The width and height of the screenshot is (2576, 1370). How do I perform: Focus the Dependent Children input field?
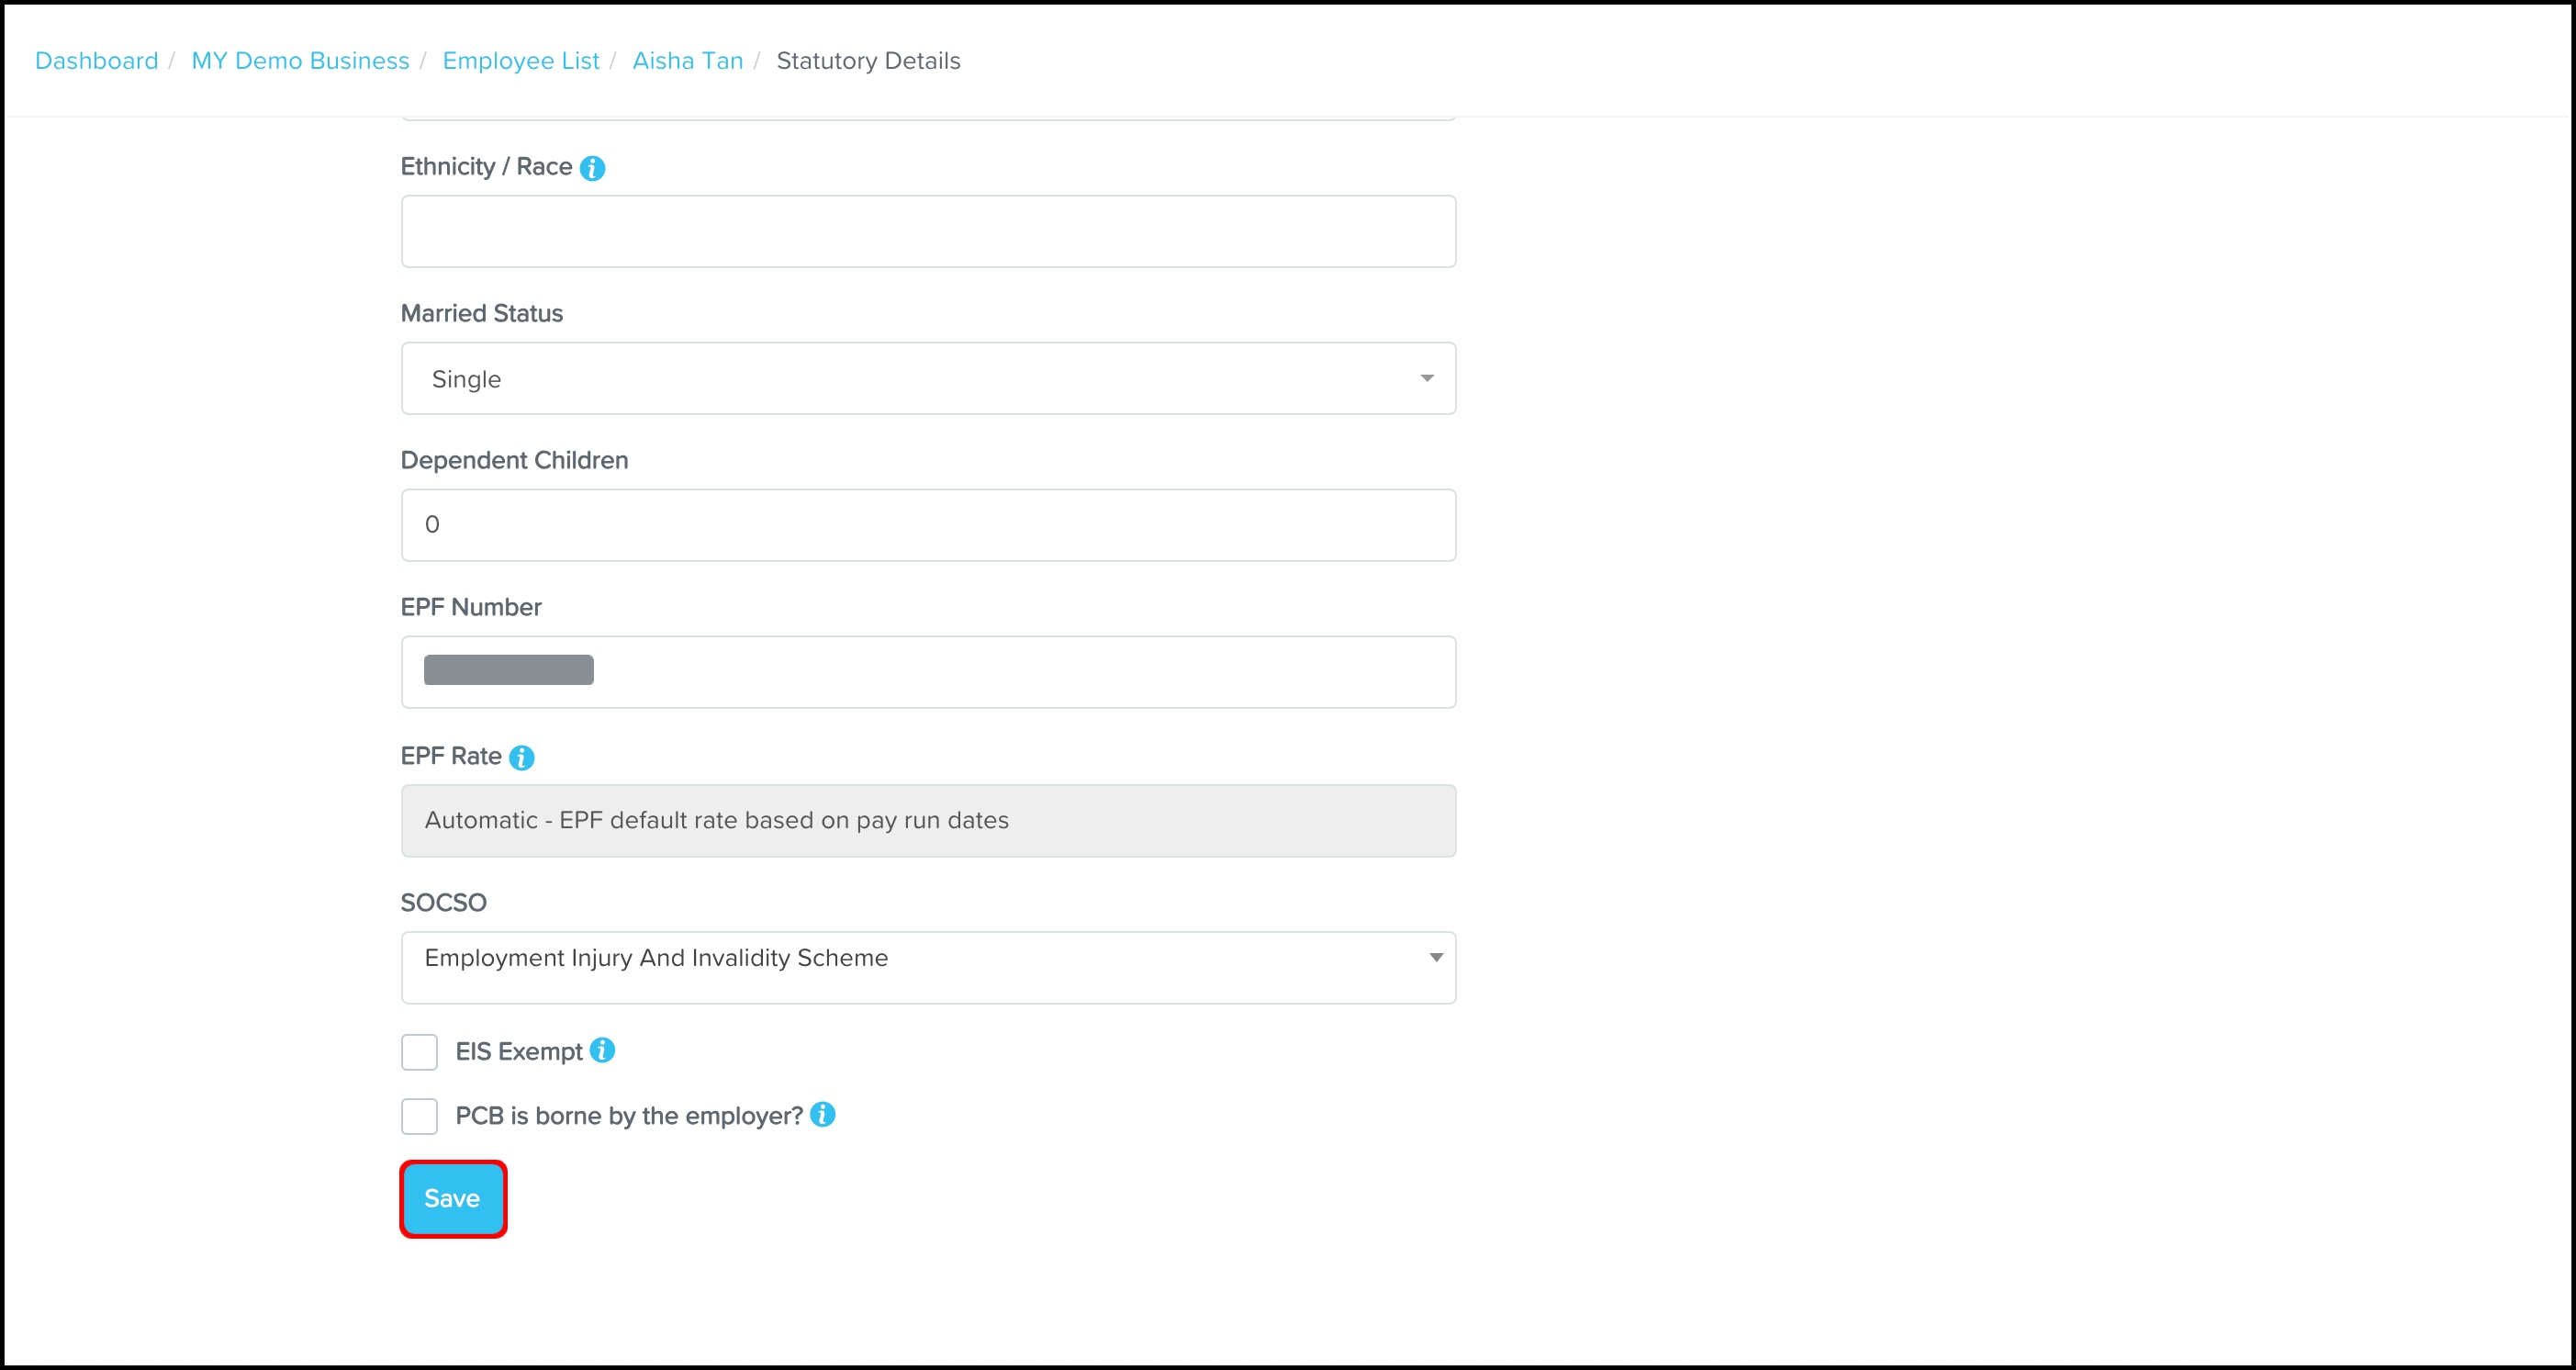927,525
